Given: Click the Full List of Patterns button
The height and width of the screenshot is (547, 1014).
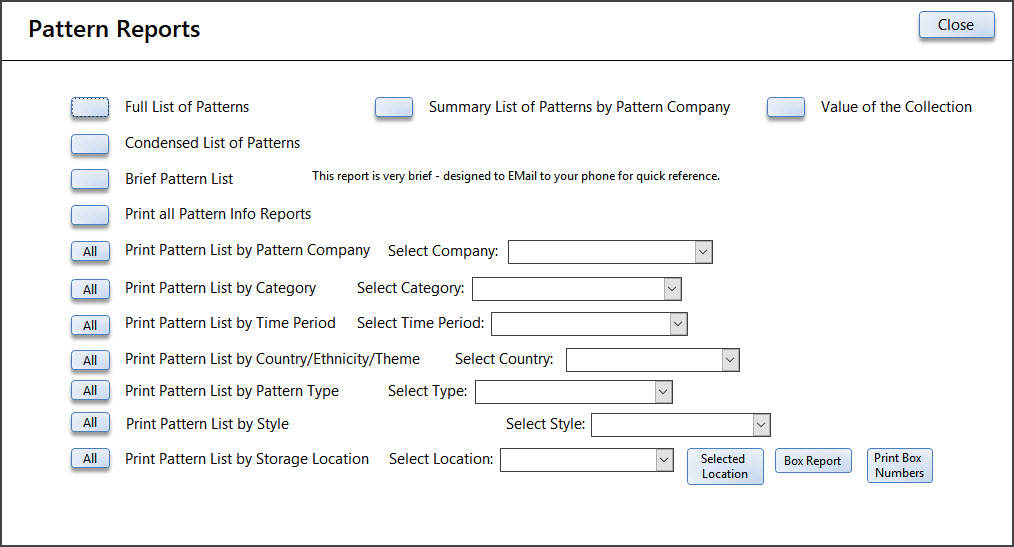Looking at the screenshot, I should 90,107.
